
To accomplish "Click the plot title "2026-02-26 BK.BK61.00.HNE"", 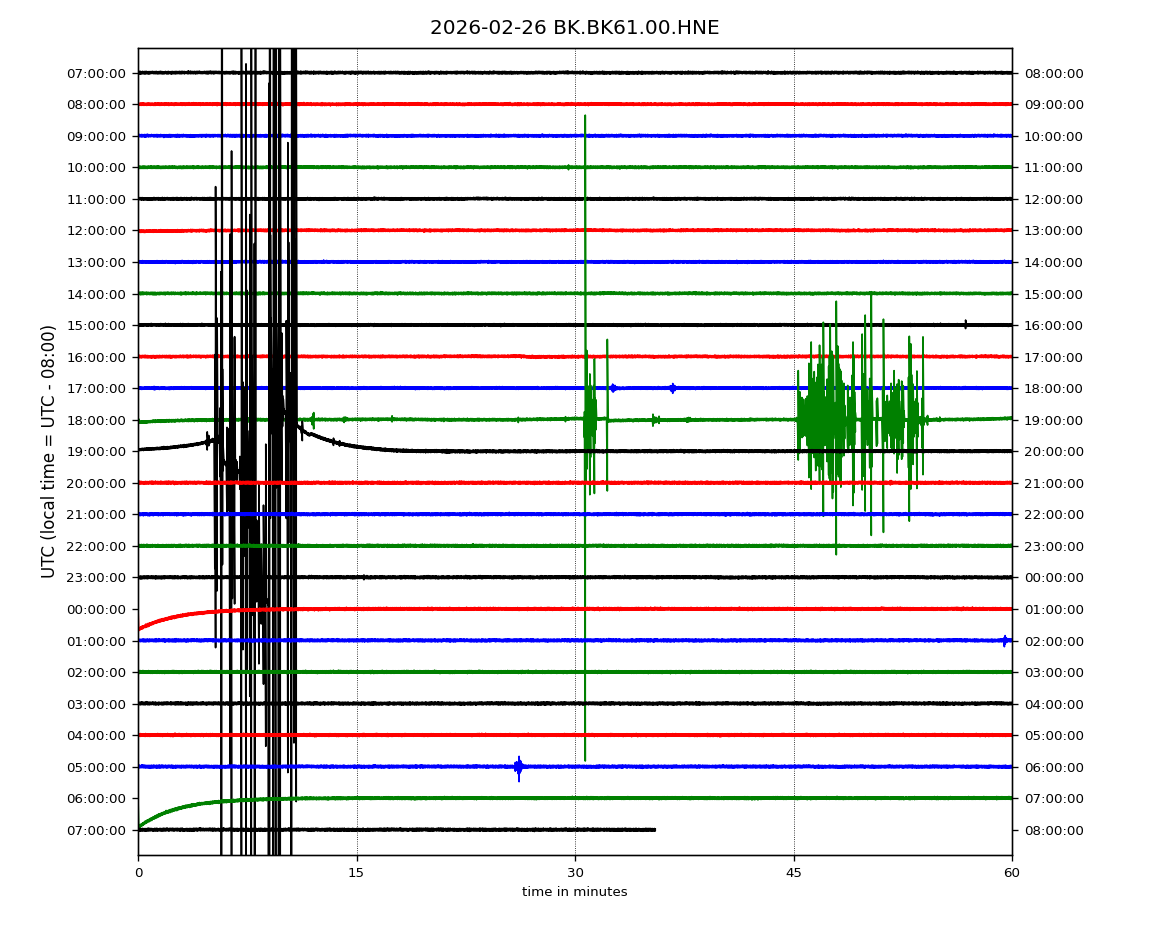I will click(574, 28).
